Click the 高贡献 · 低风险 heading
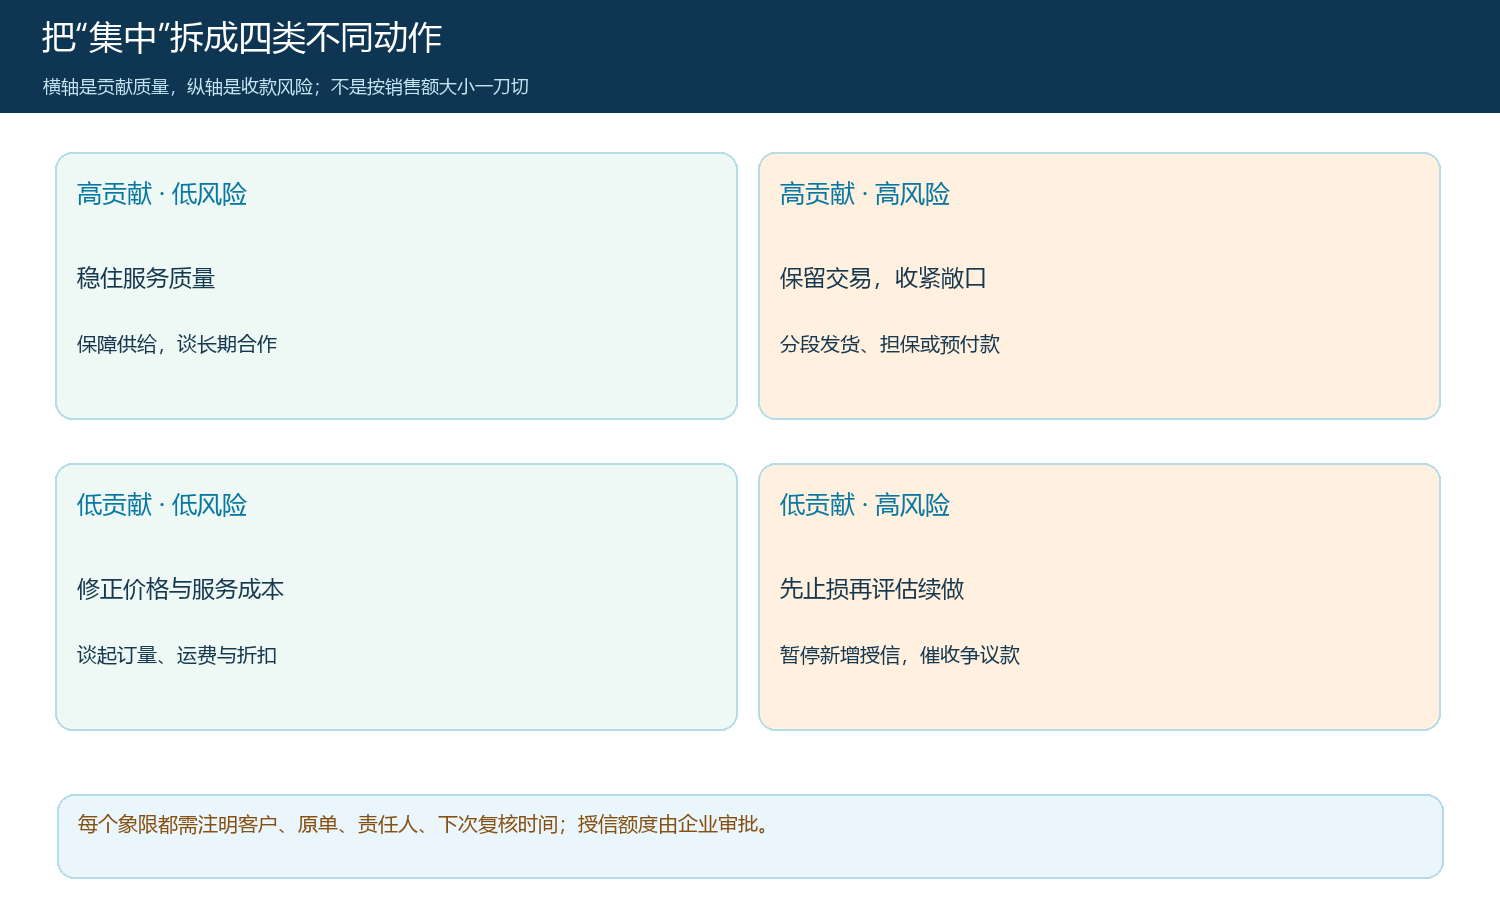This screenshot has width=1500, height=900. click(162, 194)
